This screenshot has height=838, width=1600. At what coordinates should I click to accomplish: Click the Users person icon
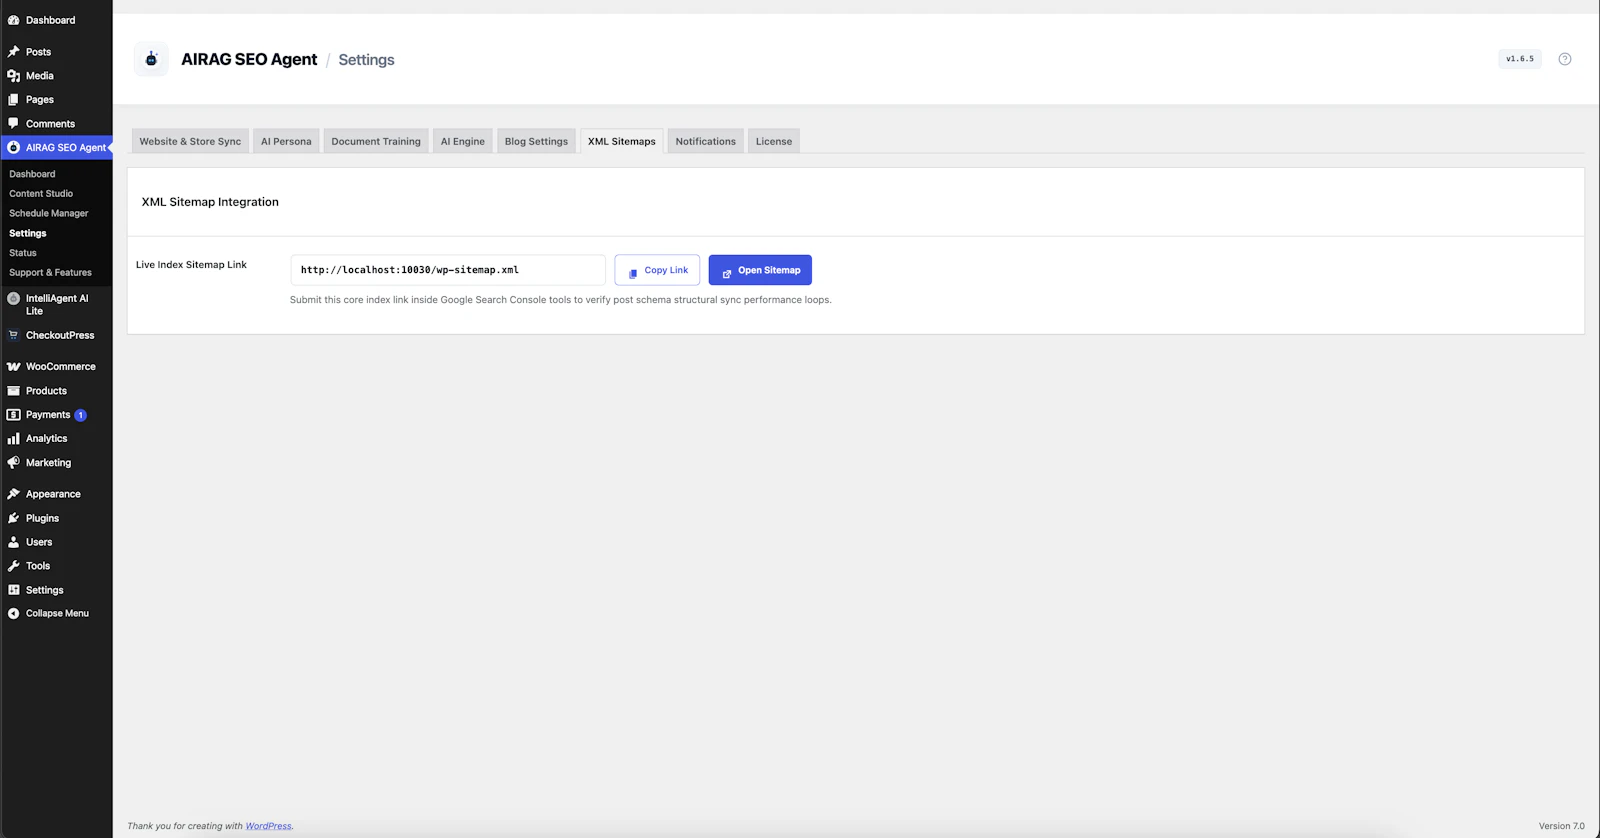pos(14,542)
